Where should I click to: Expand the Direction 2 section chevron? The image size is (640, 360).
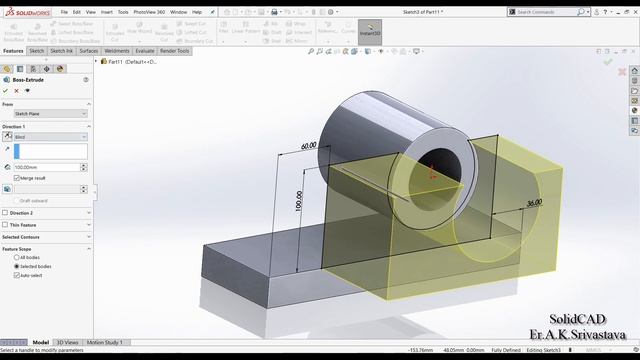[89, 213]
